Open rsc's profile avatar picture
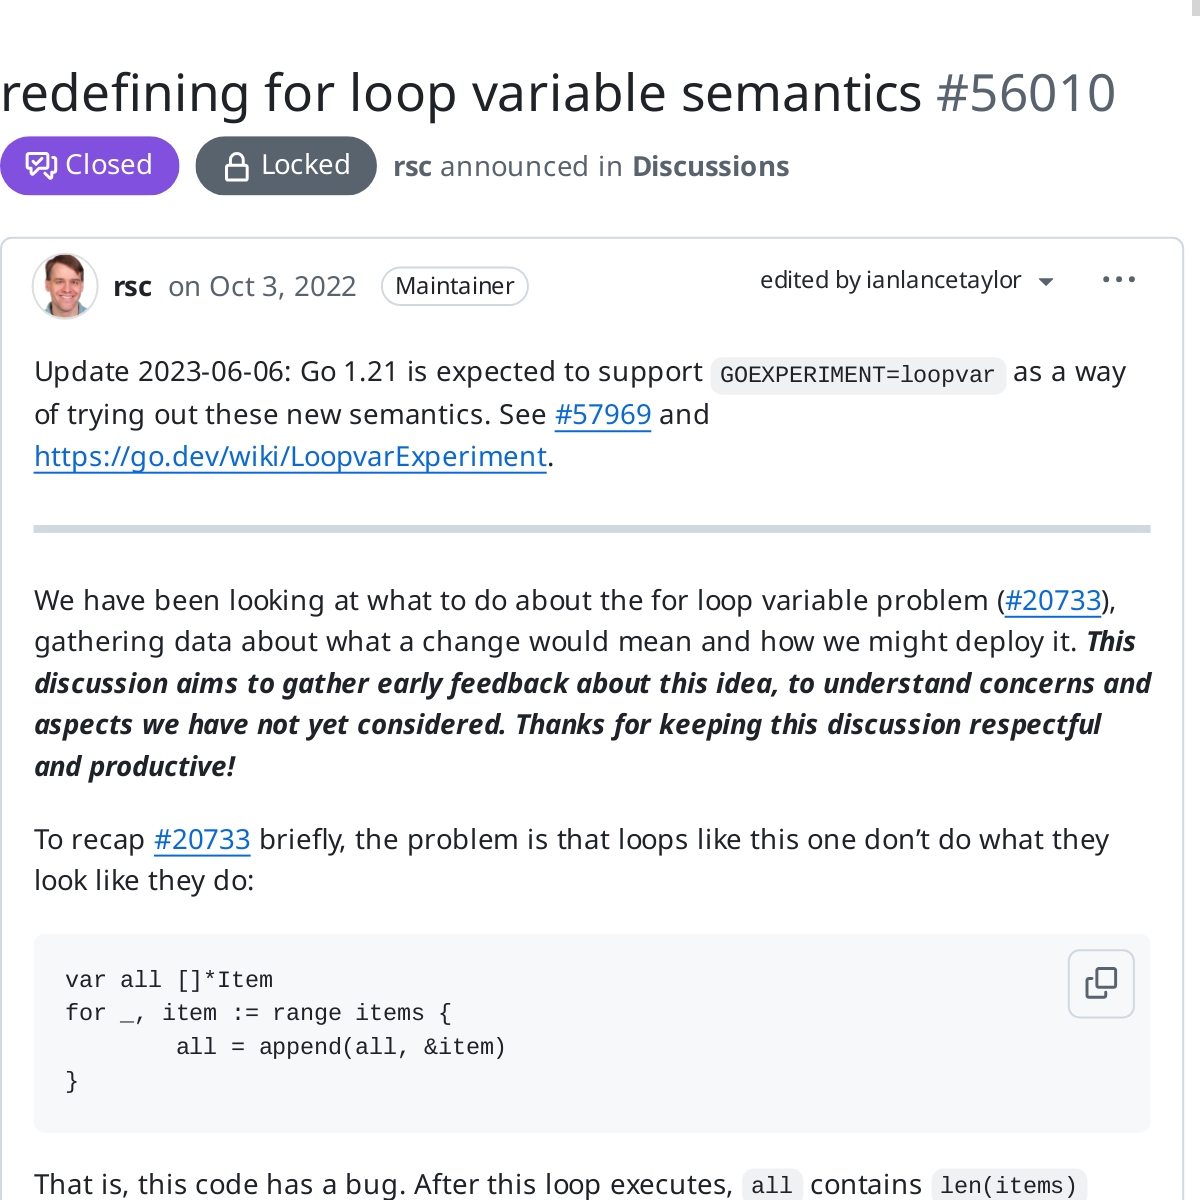This screenshot has width=1200, height=1200. click(x=65, y=286)
